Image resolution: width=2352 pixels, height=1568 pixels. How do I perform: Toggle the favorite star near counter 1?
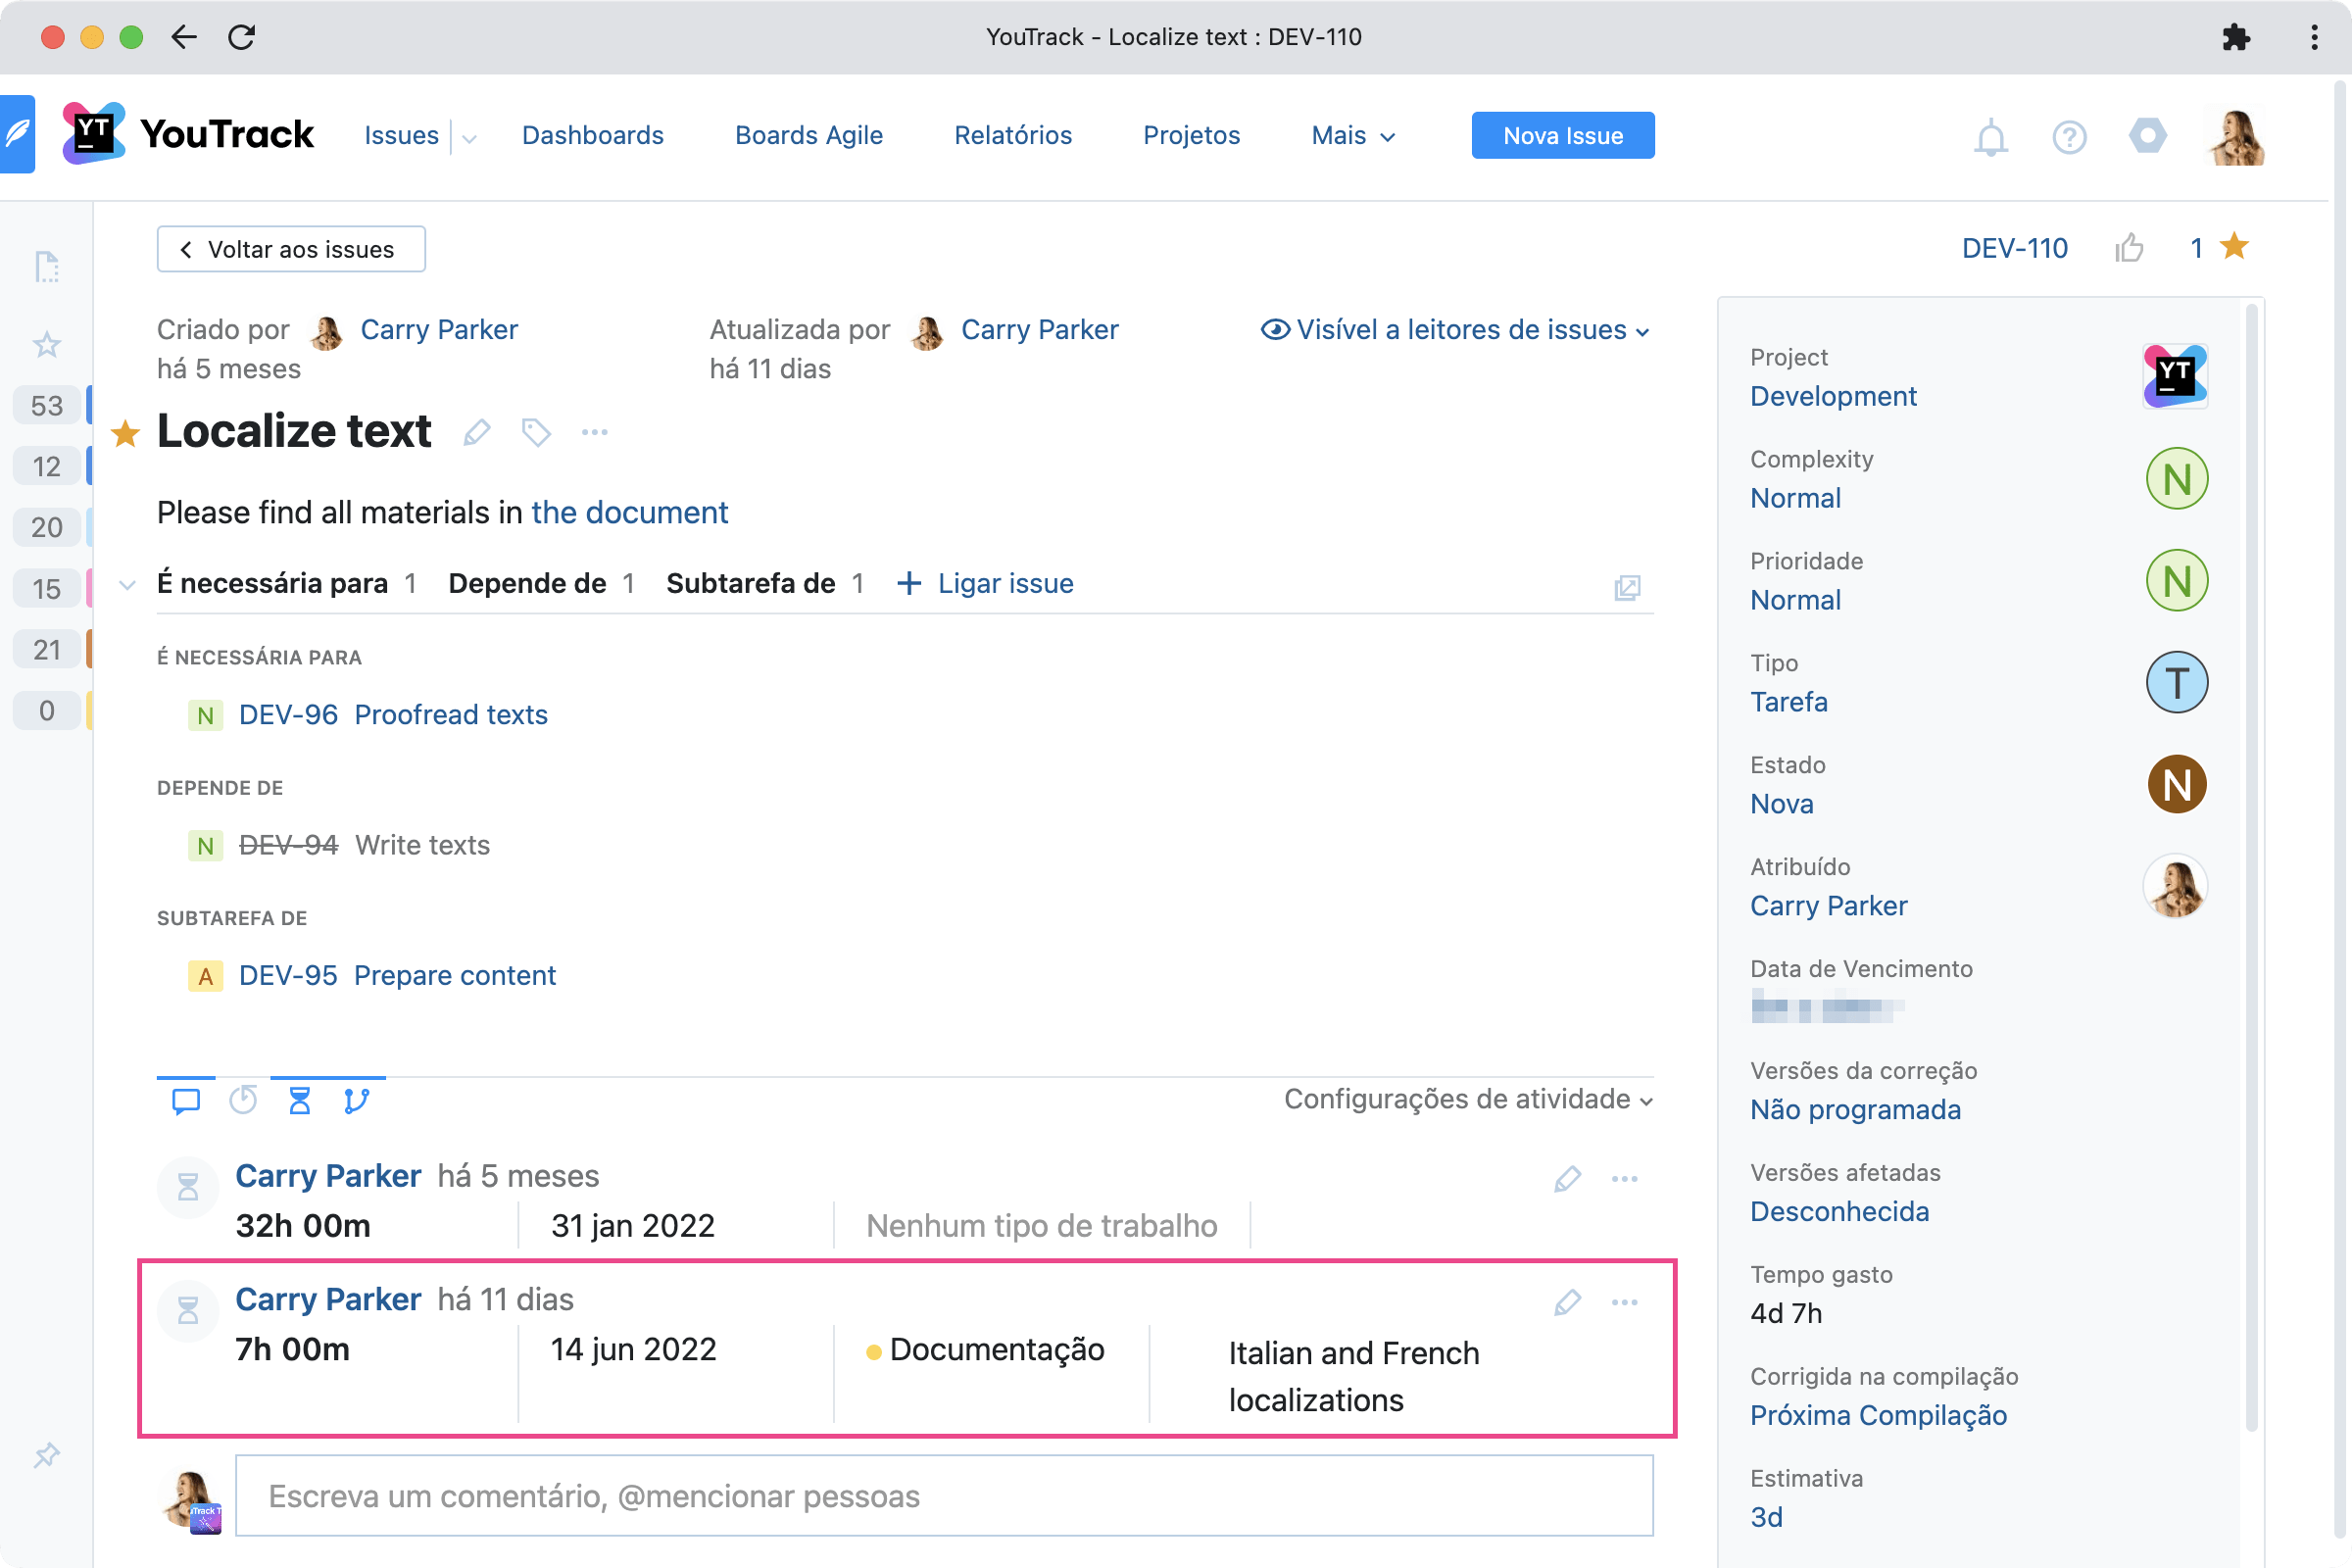click(x=2236, y=248)
